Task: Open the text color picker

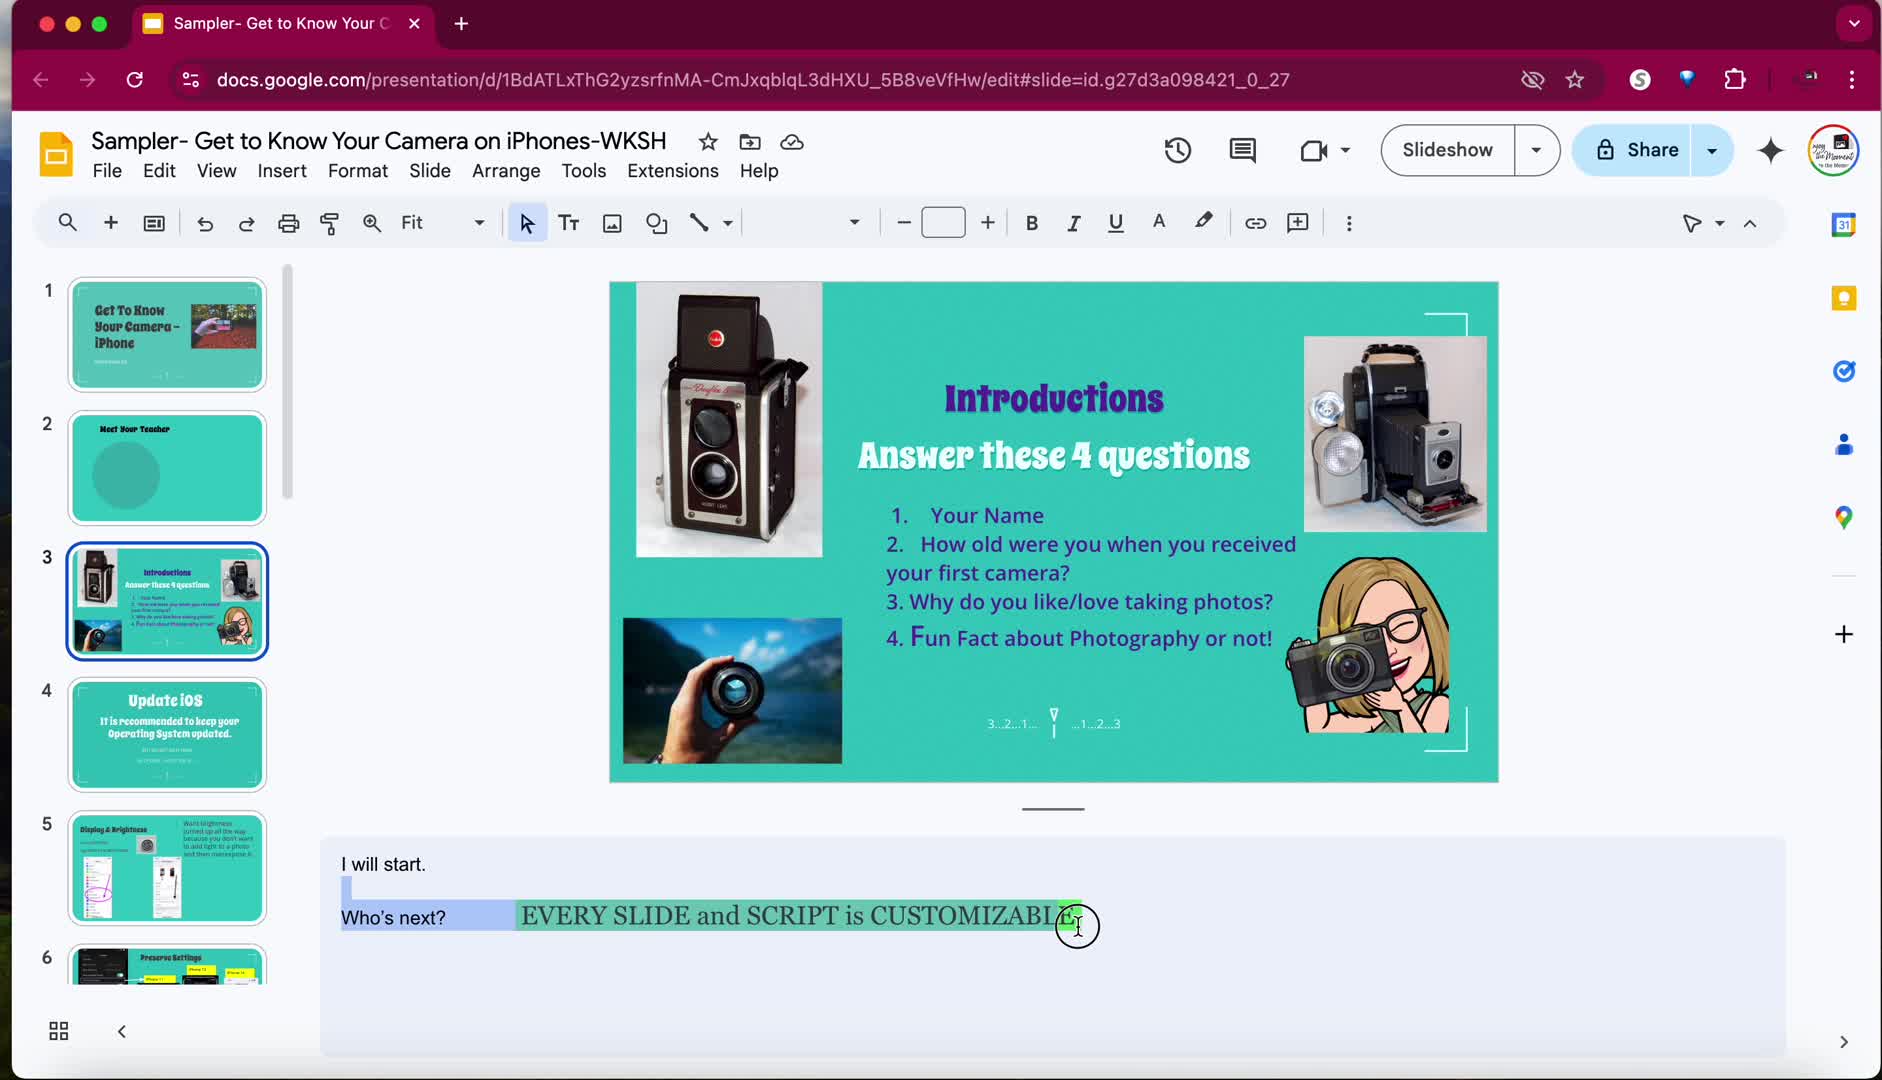Action: 1159,223
